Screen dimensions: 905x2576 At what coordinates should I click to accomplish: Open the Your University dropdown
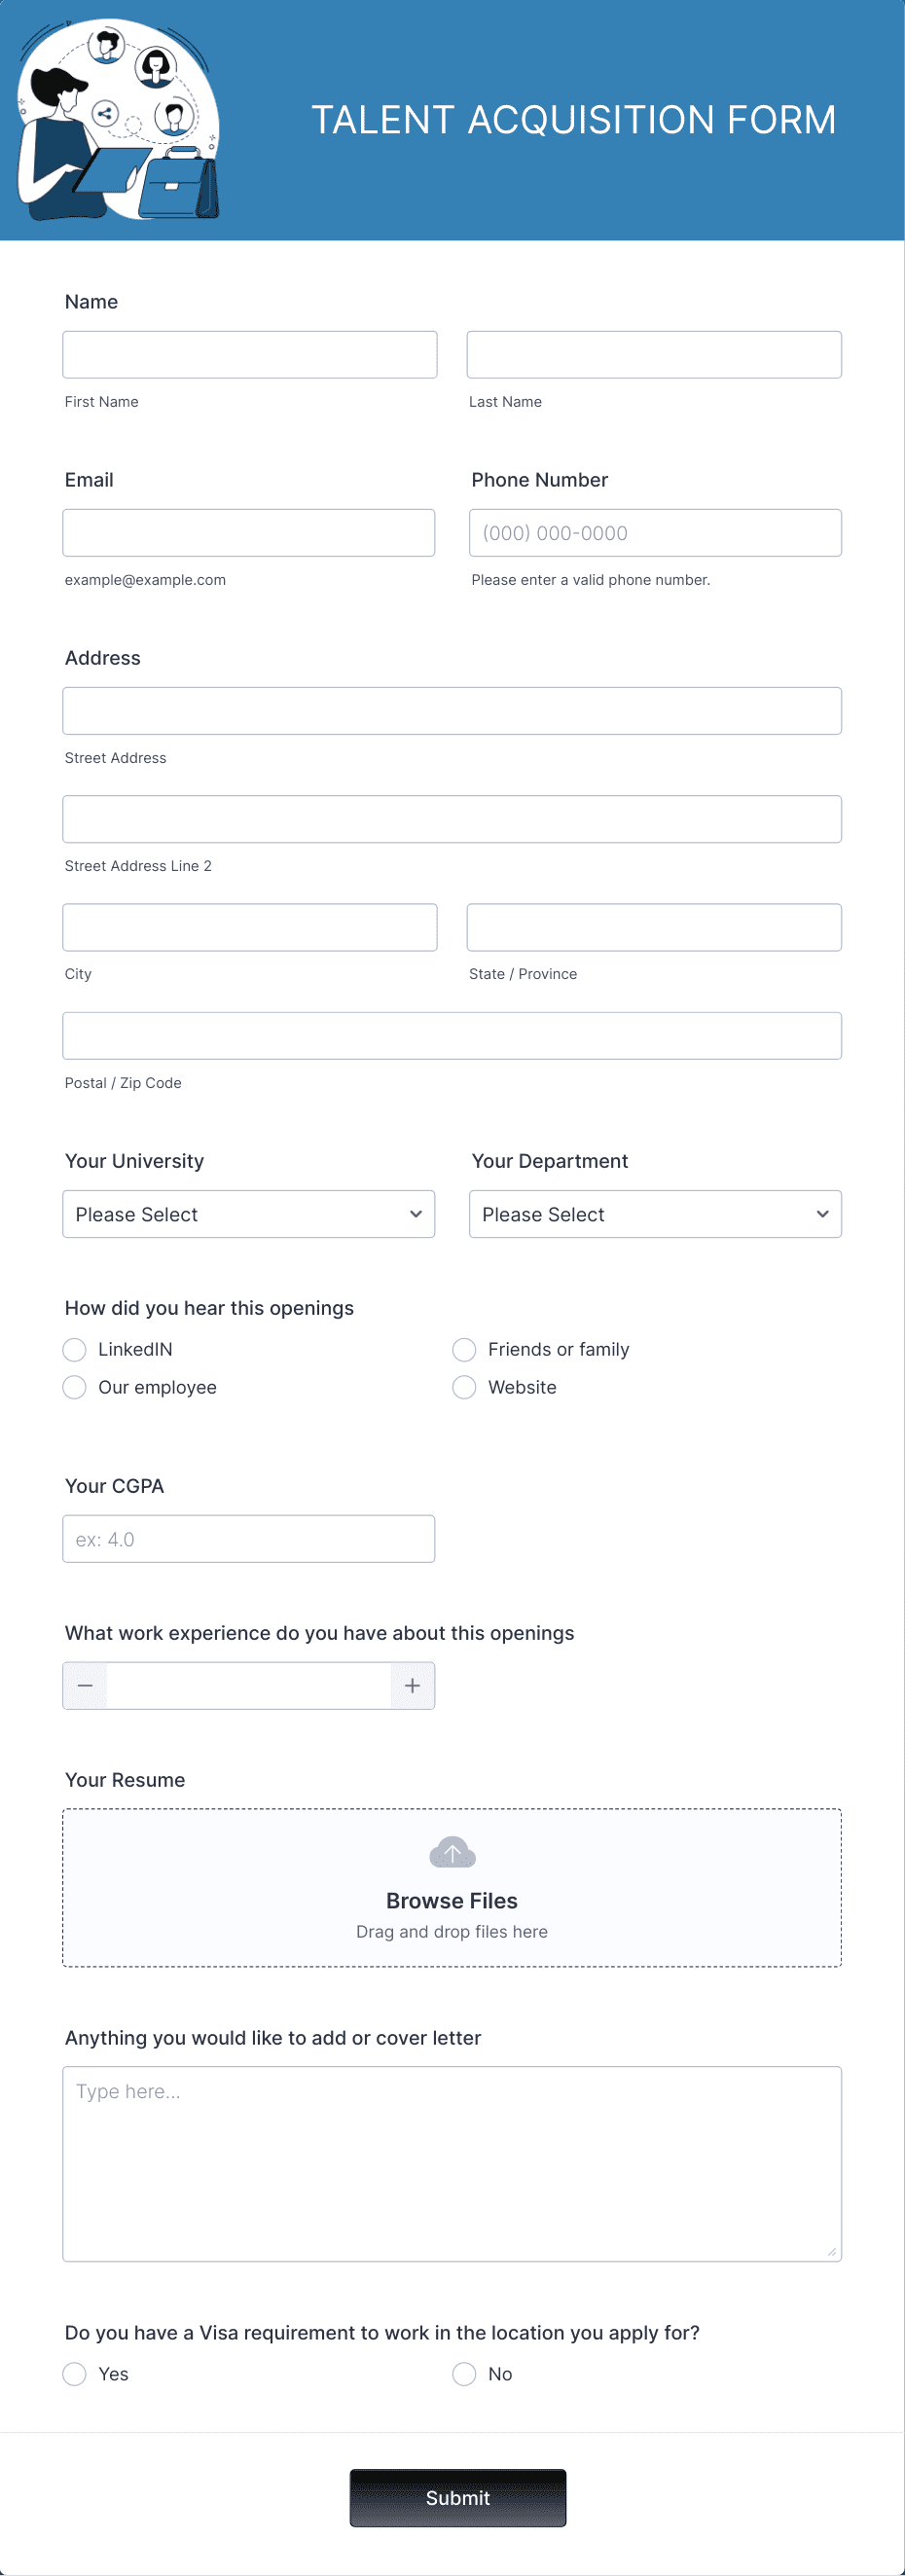(248, 1214)
